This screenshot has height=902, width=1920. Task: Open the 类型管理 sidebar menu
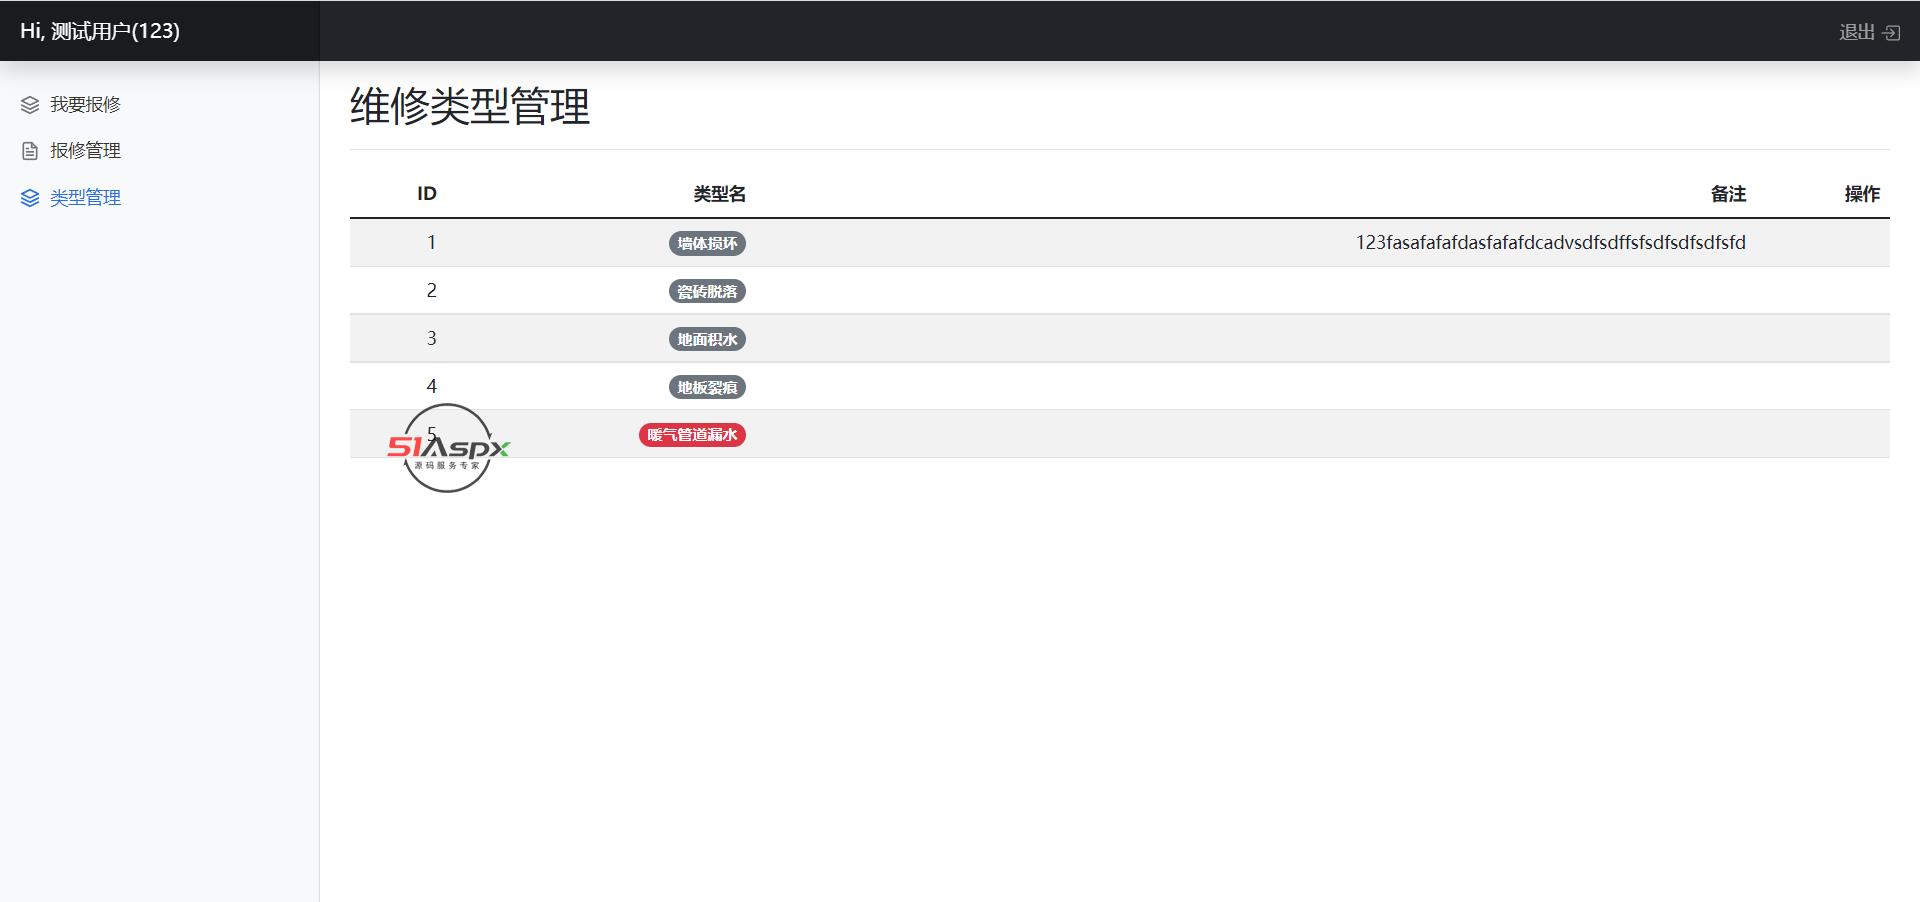pyautogui.click(x=85, y=198)
